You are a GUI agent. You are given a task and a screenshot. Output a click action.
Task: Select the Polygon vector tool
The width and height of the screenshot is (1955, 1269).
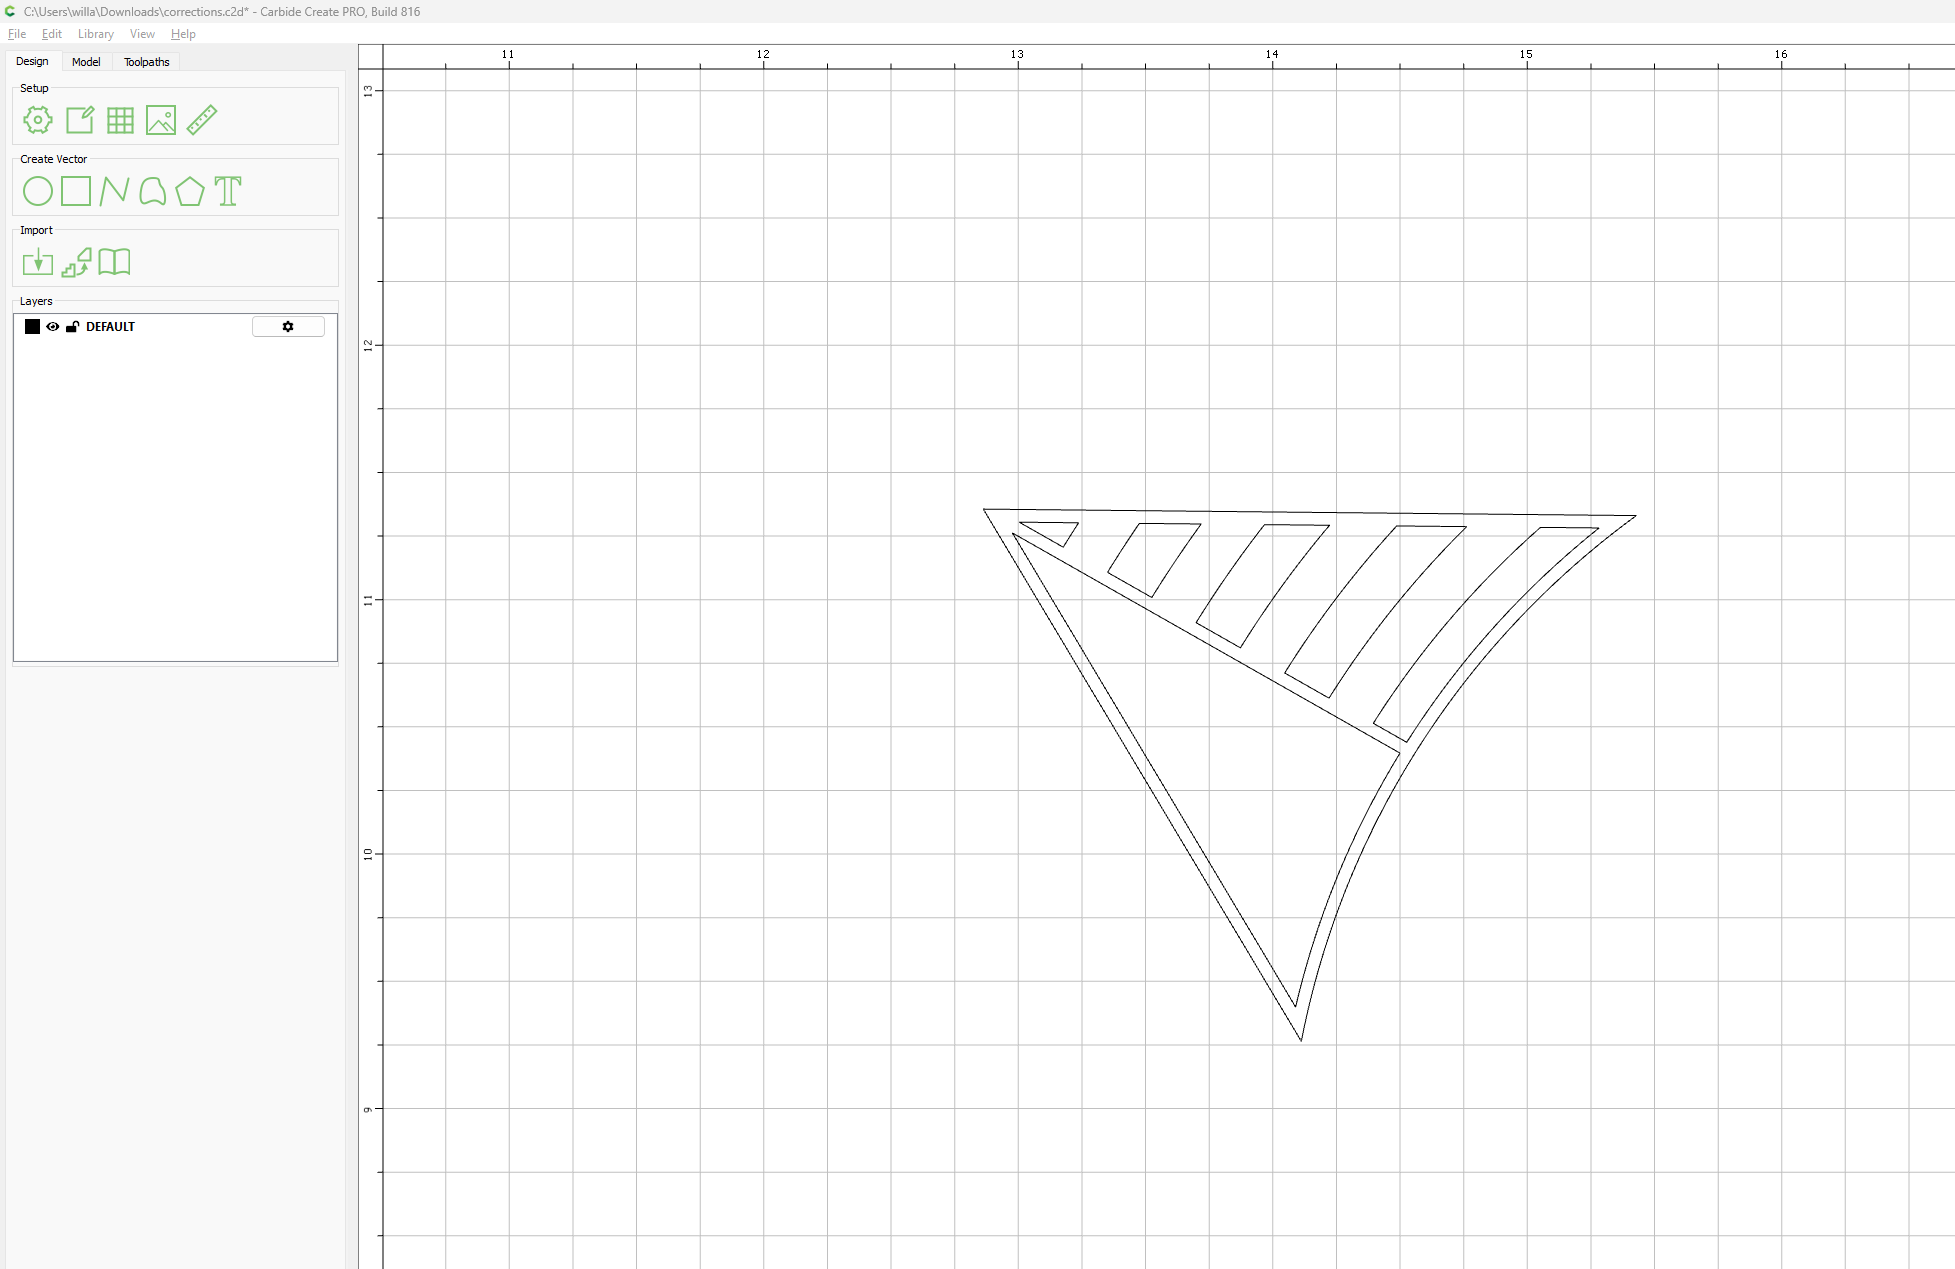(190, 191)
